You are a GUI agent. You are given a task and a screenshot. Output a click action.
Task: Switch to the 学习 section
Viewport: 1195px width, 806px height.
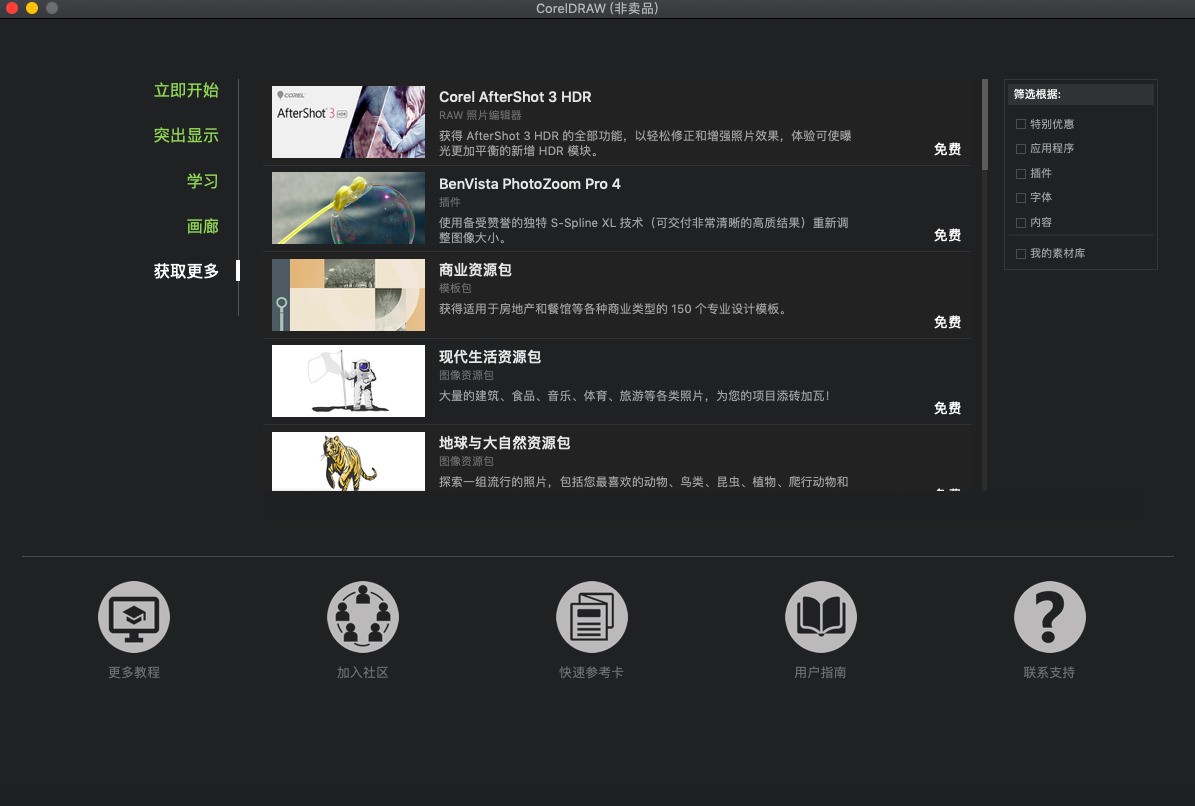pos(203,181)
